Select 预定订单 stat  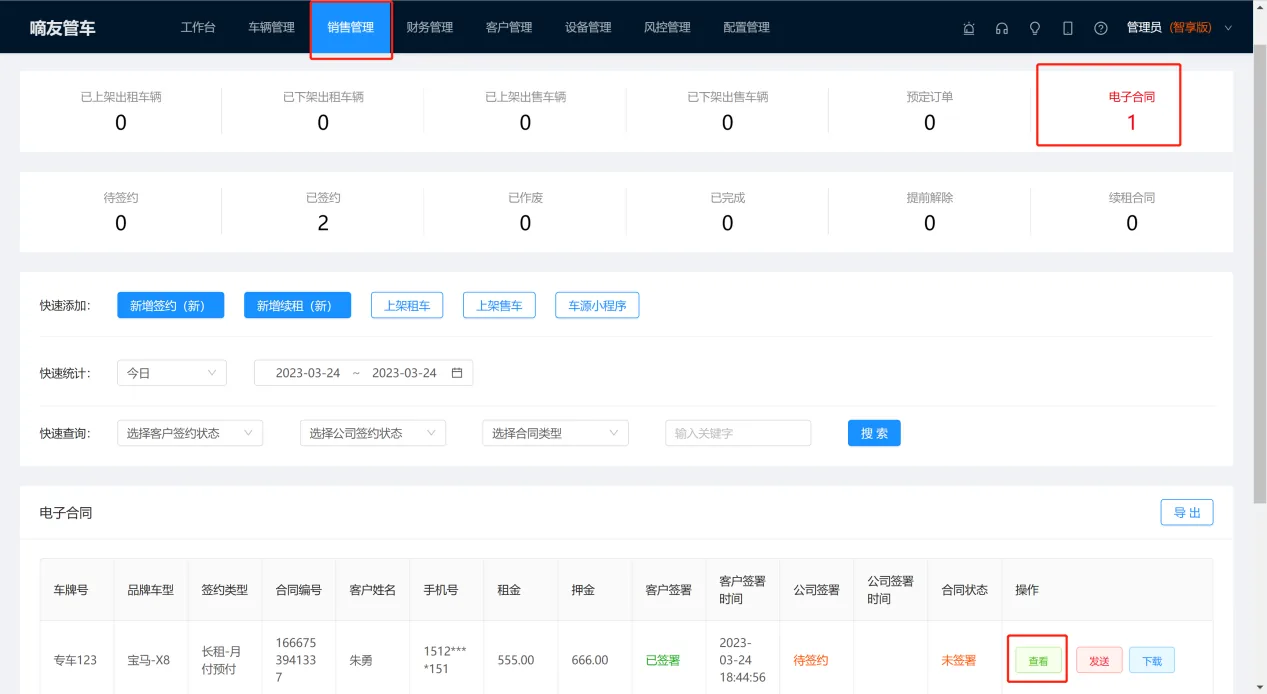[929, 111]
